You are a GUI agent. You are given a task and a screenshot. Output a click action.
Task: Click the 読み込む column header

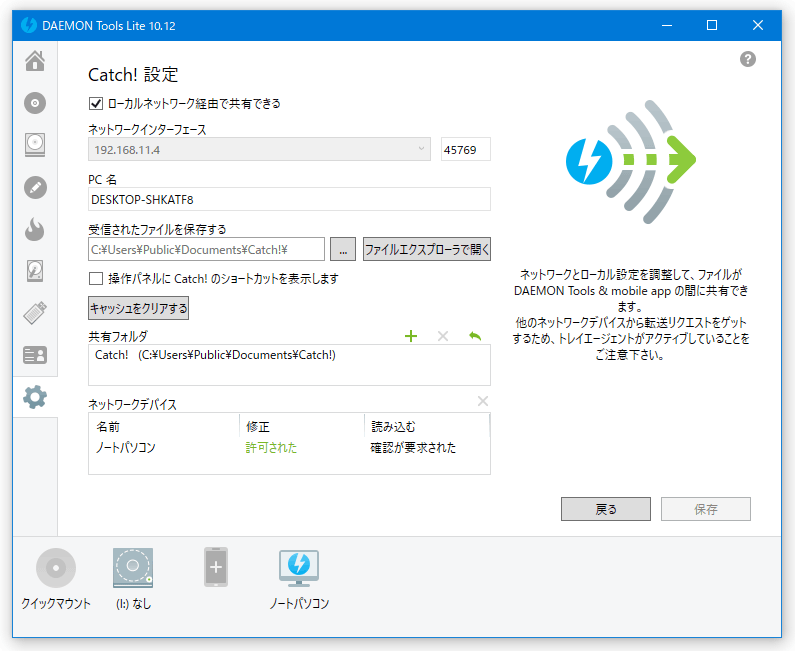(x=426, y=426)
